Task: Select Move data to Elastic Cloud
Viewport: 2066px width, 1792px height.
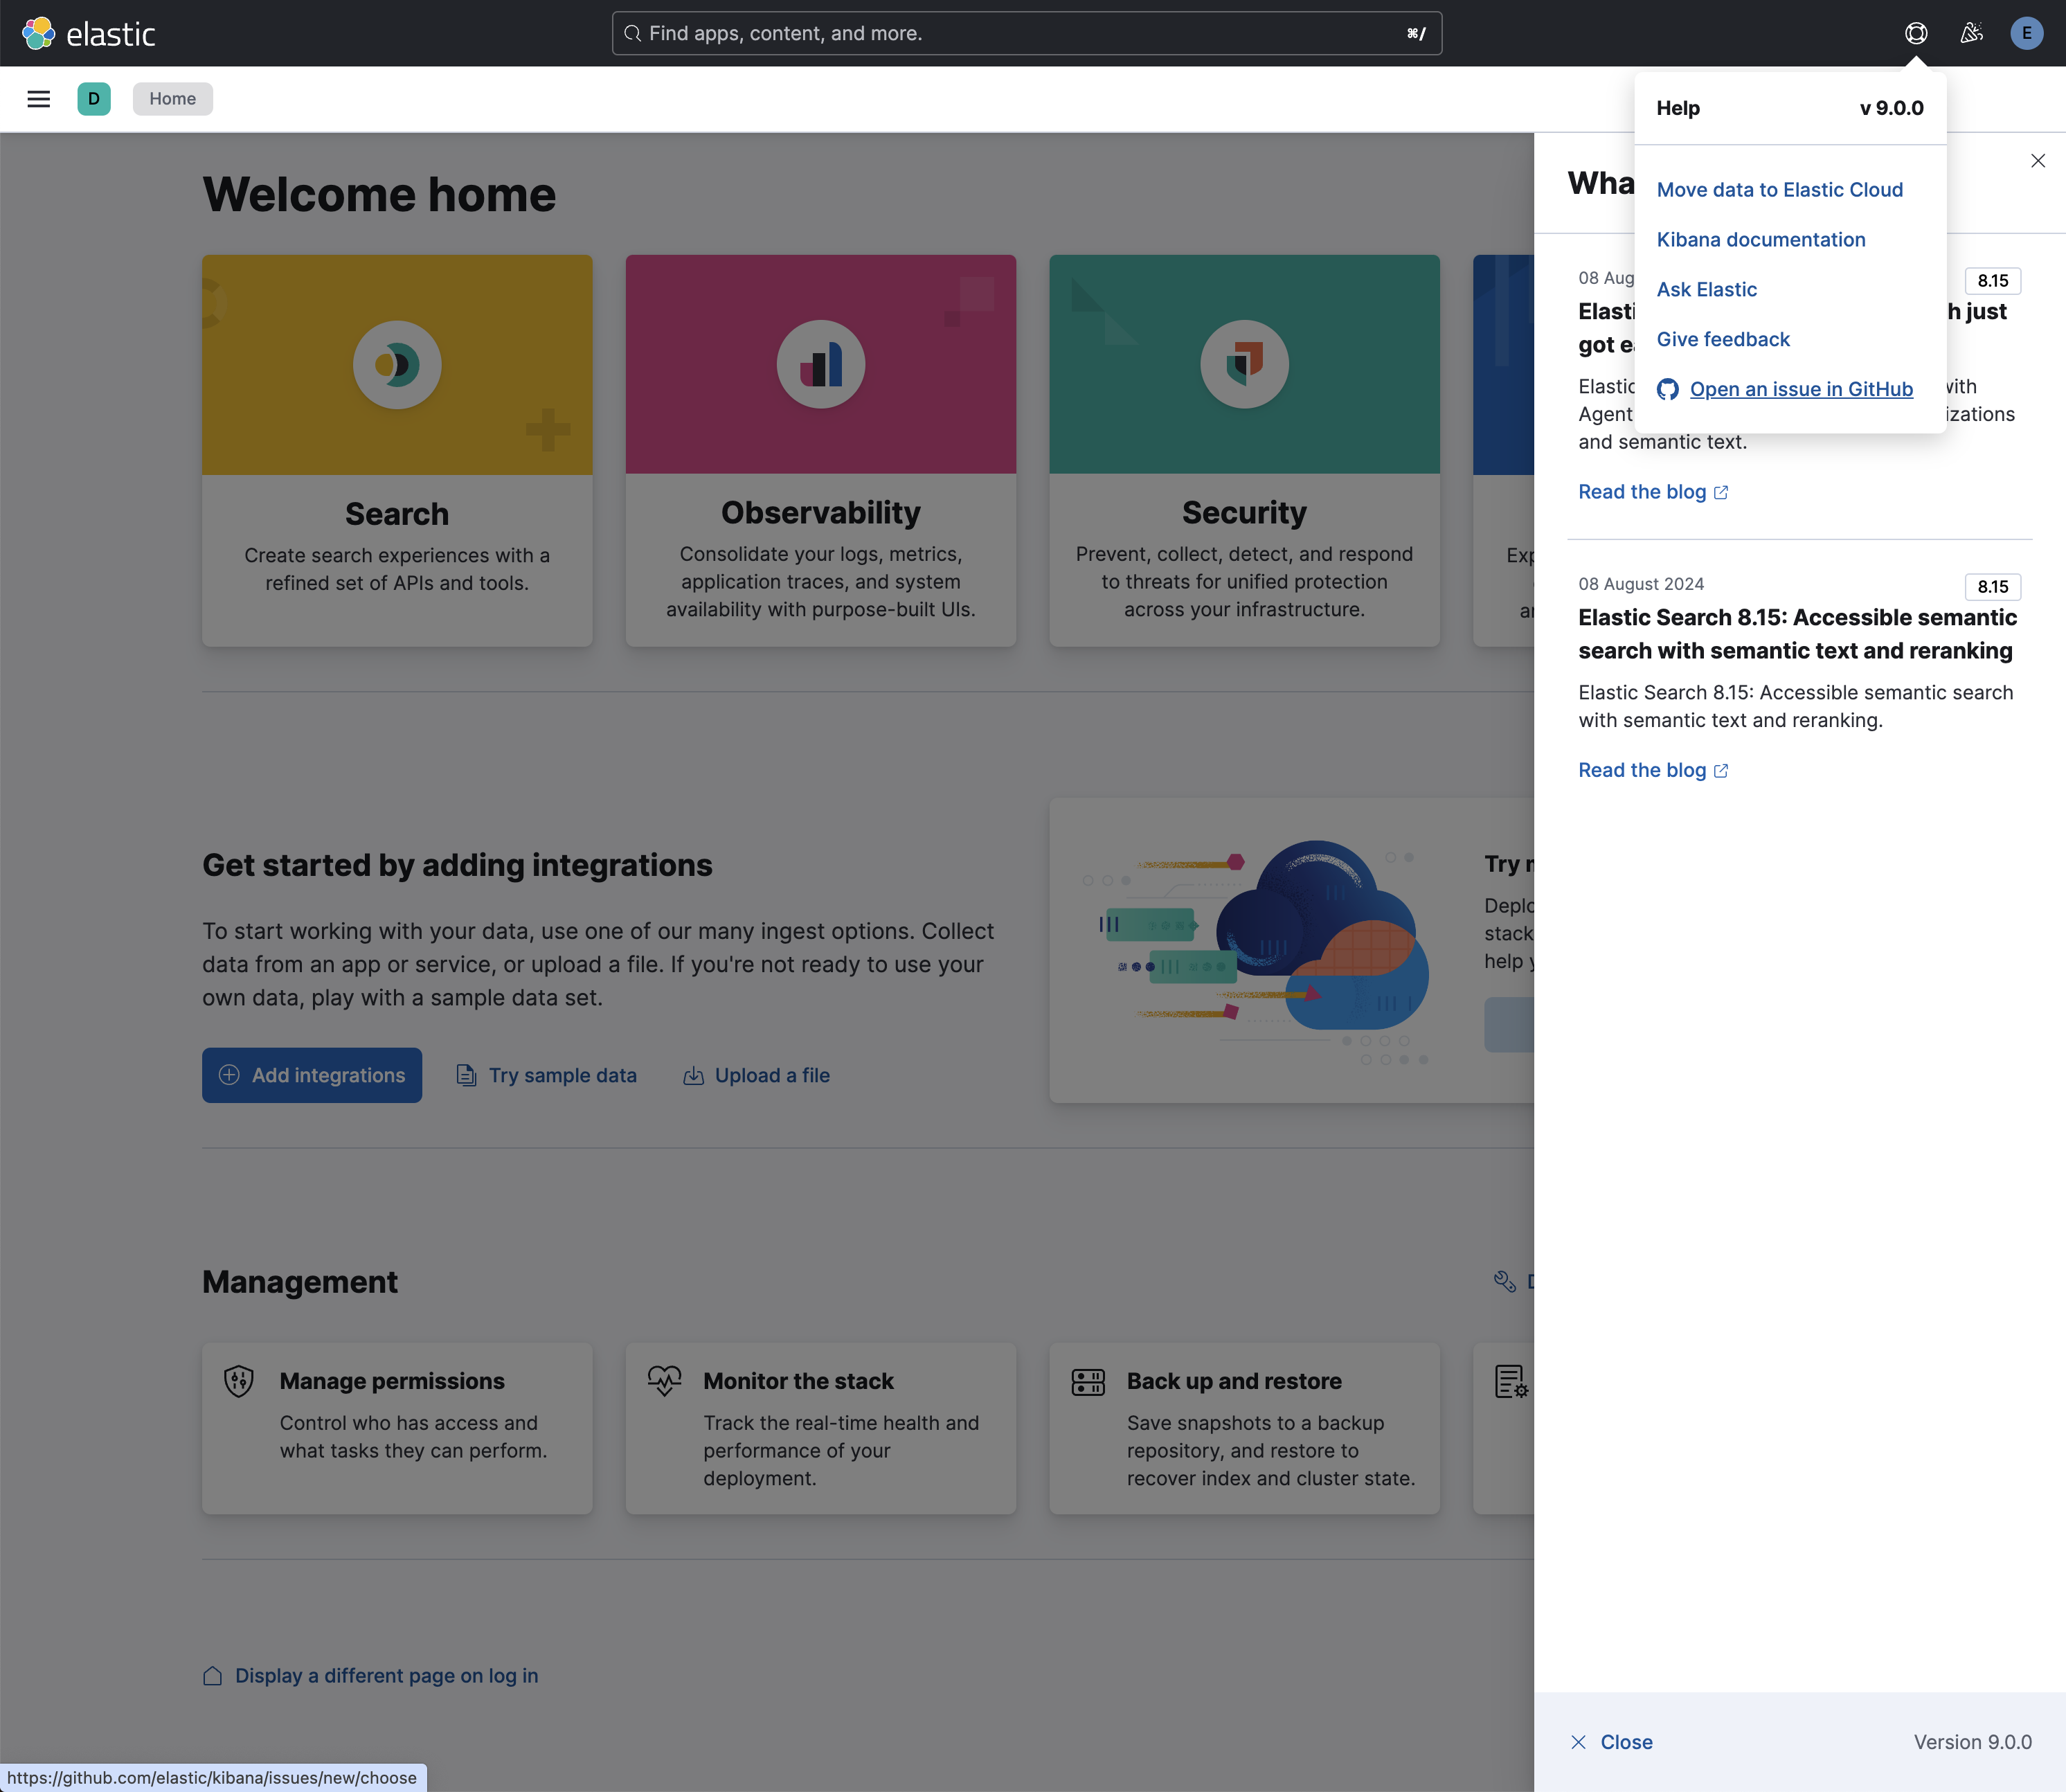Action: click(x=1780, y=190)
